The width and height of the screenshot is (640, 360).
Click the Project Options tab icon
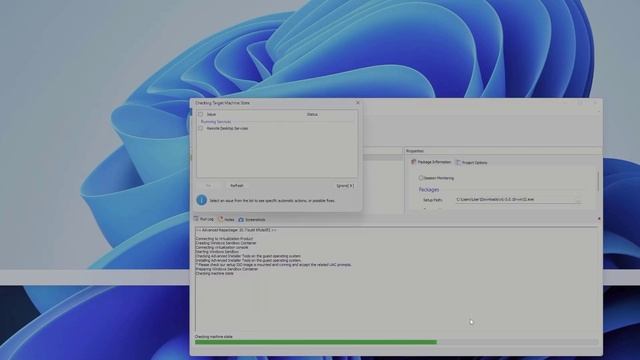pyautogui.click(x=458, y=162)
